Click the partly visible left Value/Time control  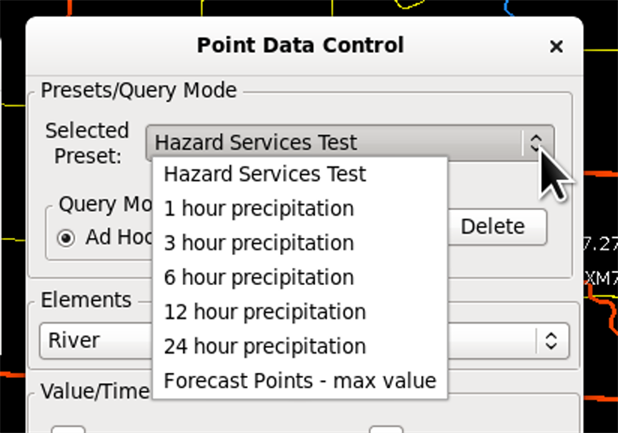68,429
